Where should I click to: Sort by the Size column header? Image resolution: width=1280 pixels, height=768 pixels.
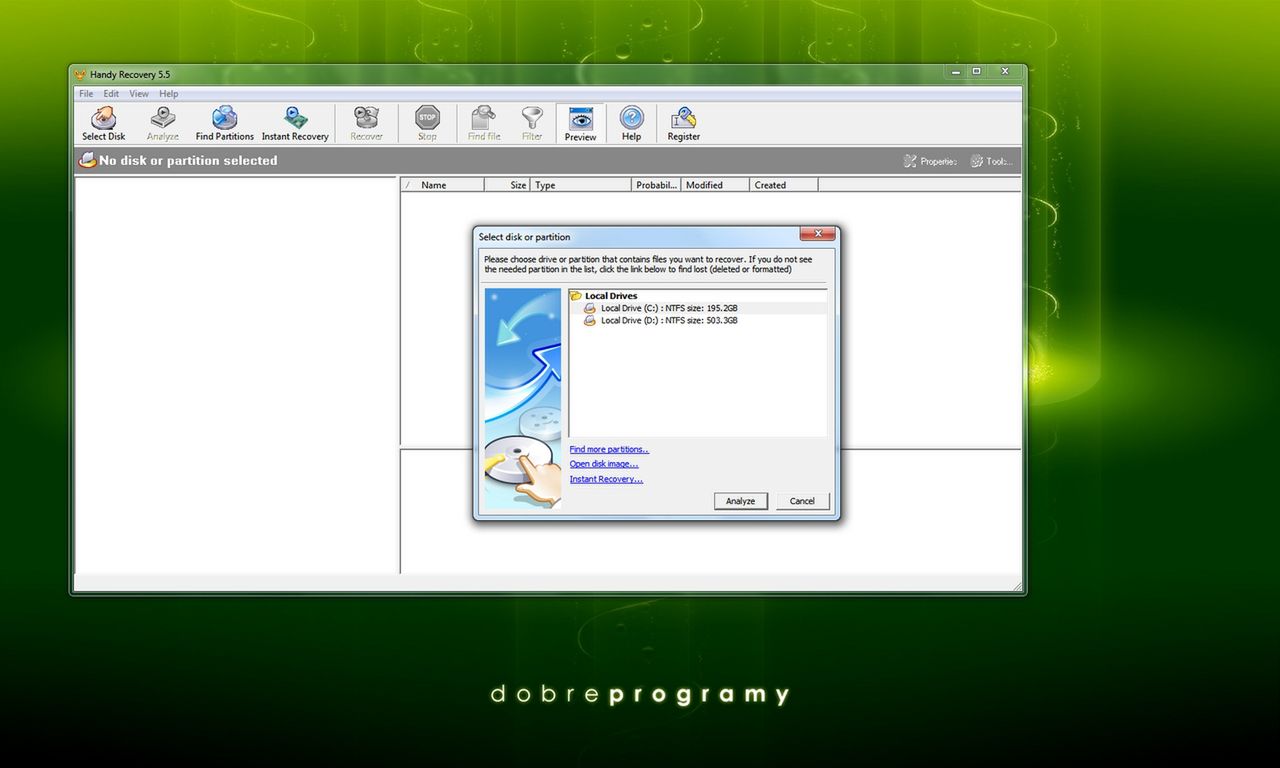coord(508,185)
